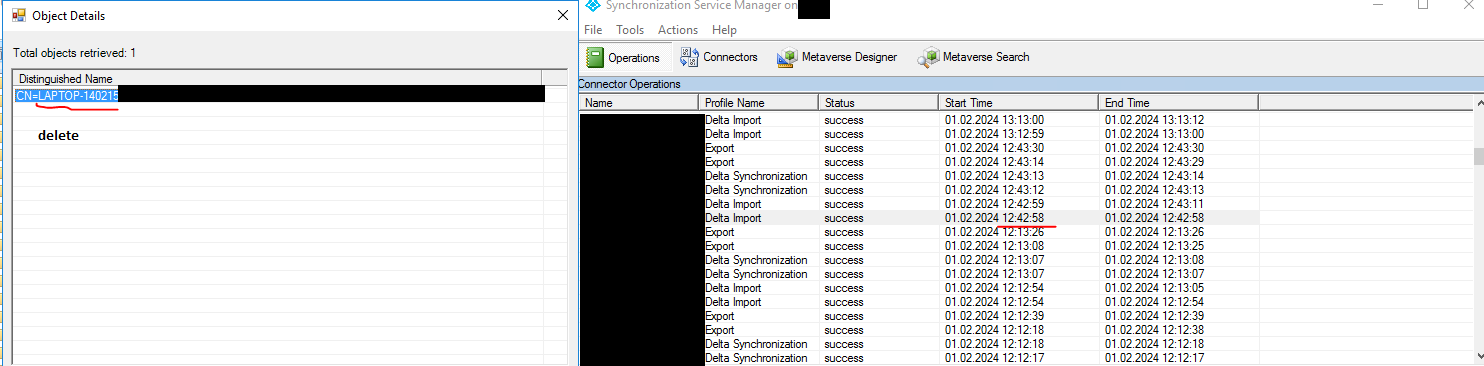Sort operations by Start Time column header

[x=1017, y=102]
